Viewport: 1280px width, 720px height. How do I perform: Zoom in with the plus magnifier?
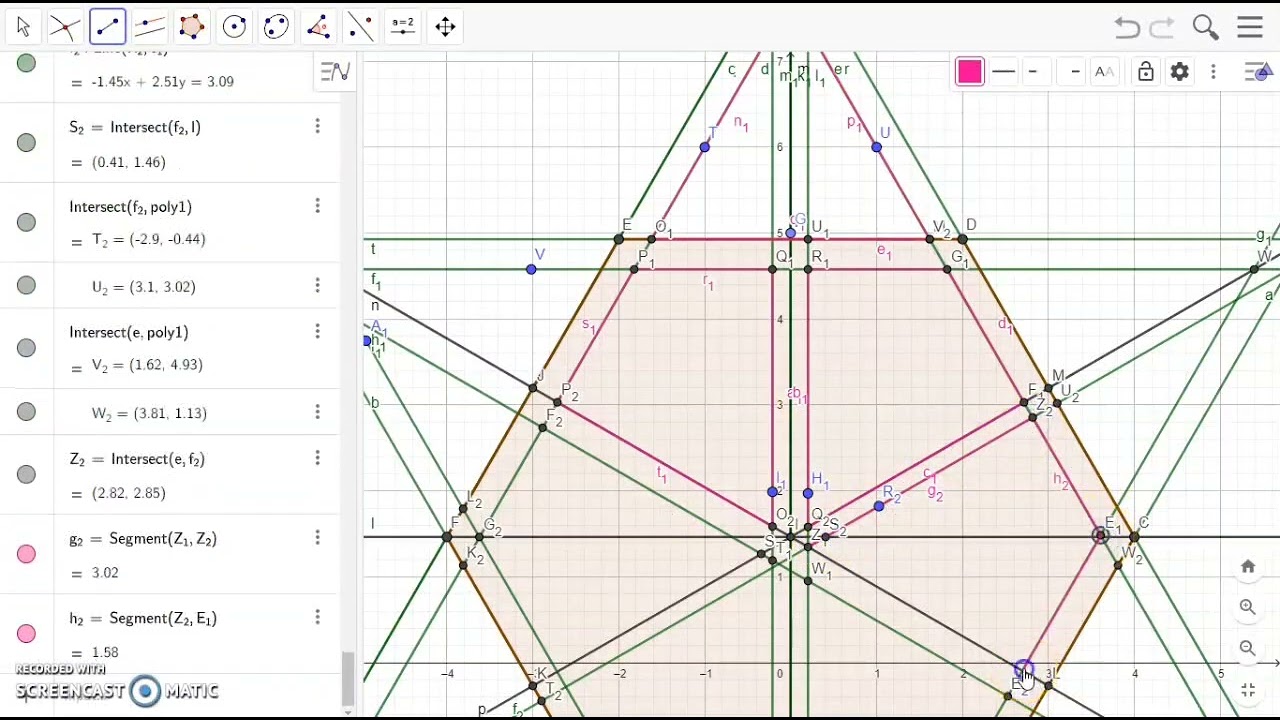click(x=1248, y=607)
